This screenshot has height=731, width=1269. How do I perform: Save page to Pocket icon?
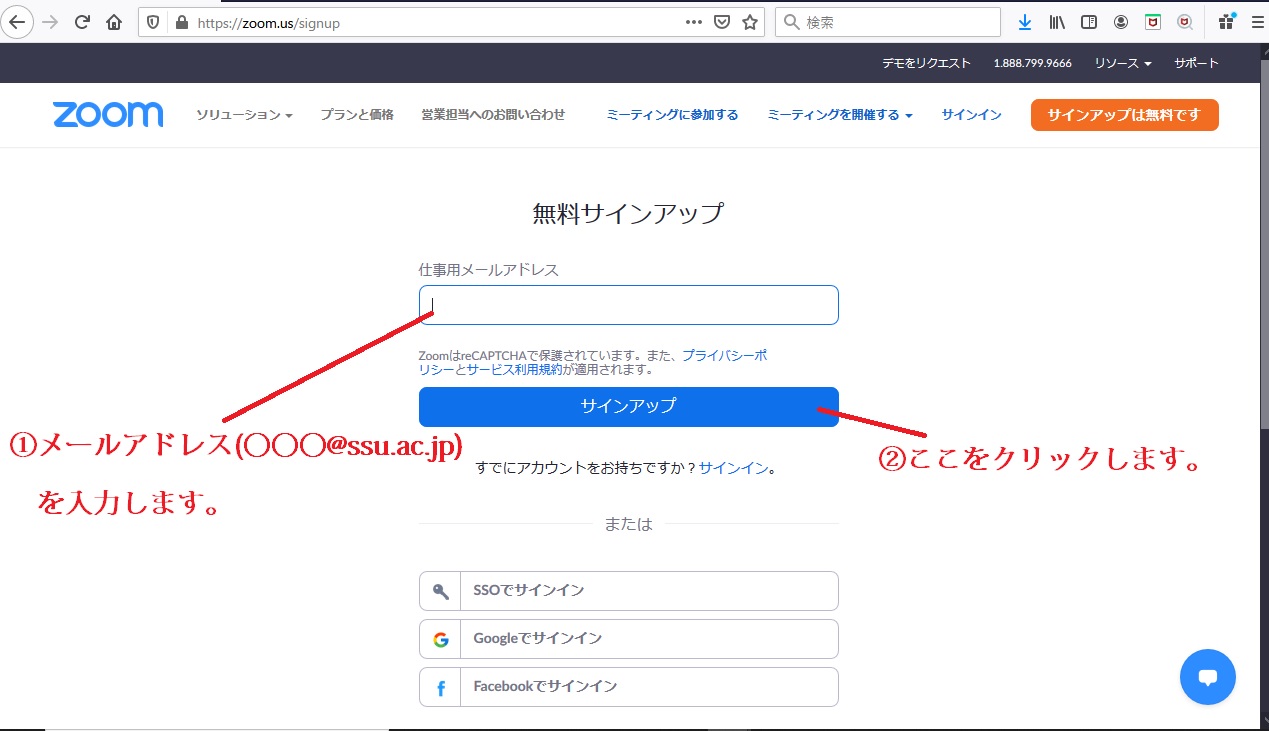click(x=722, y=22)
